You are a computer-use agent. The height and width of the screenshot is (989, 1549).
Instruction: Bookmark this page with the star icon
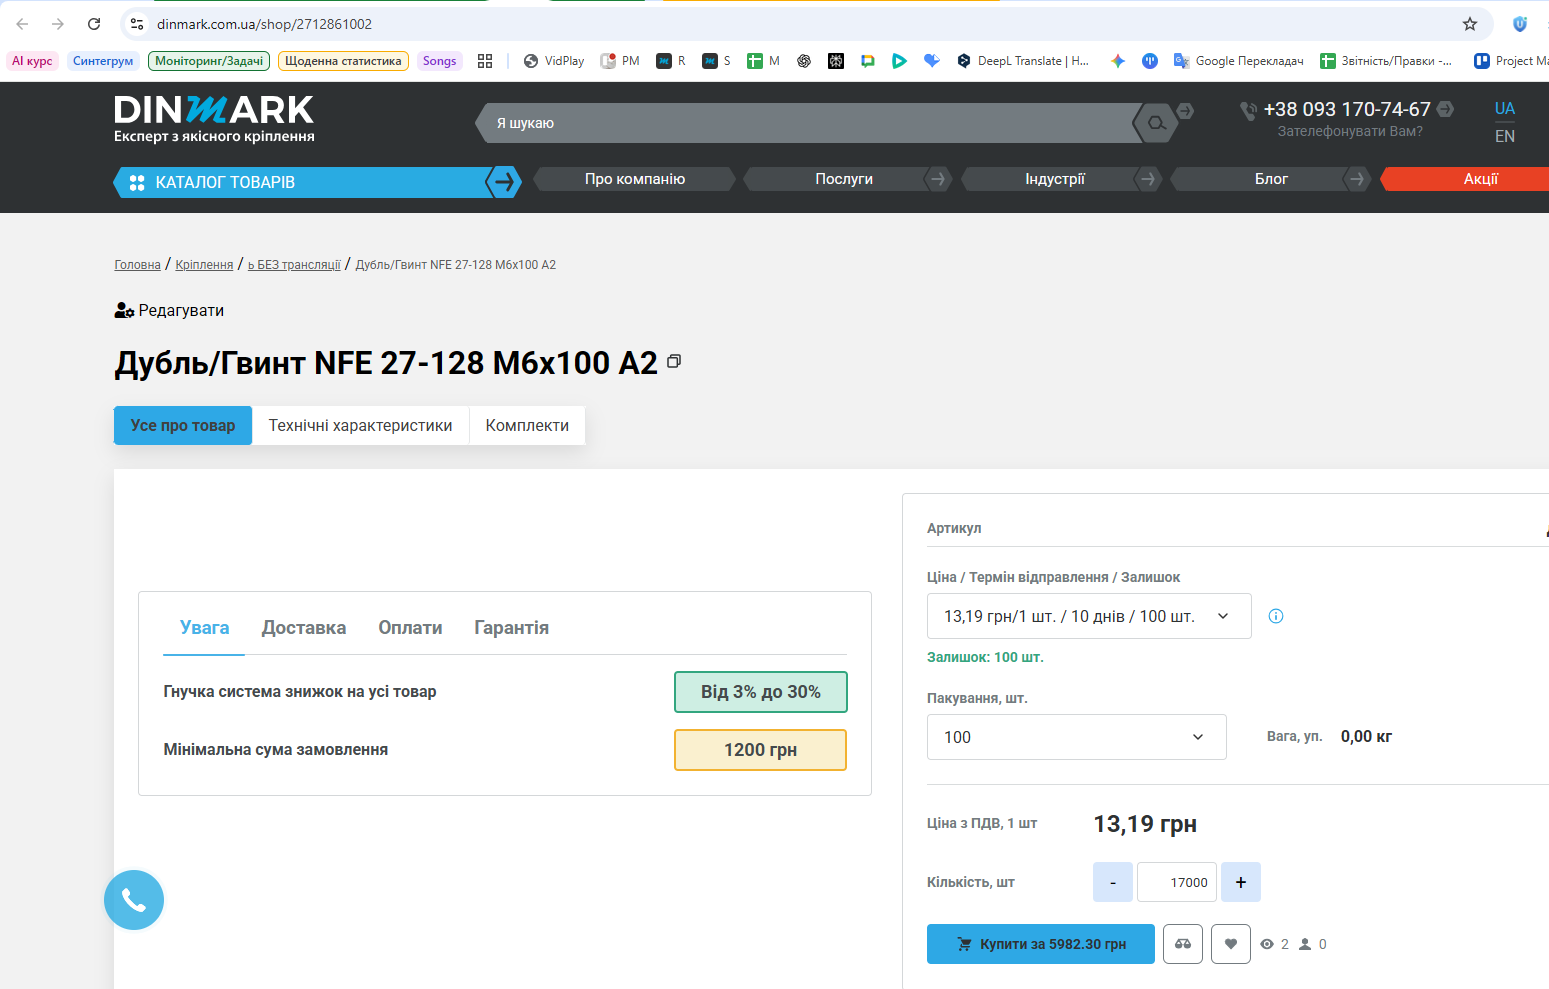[1470, 24]
